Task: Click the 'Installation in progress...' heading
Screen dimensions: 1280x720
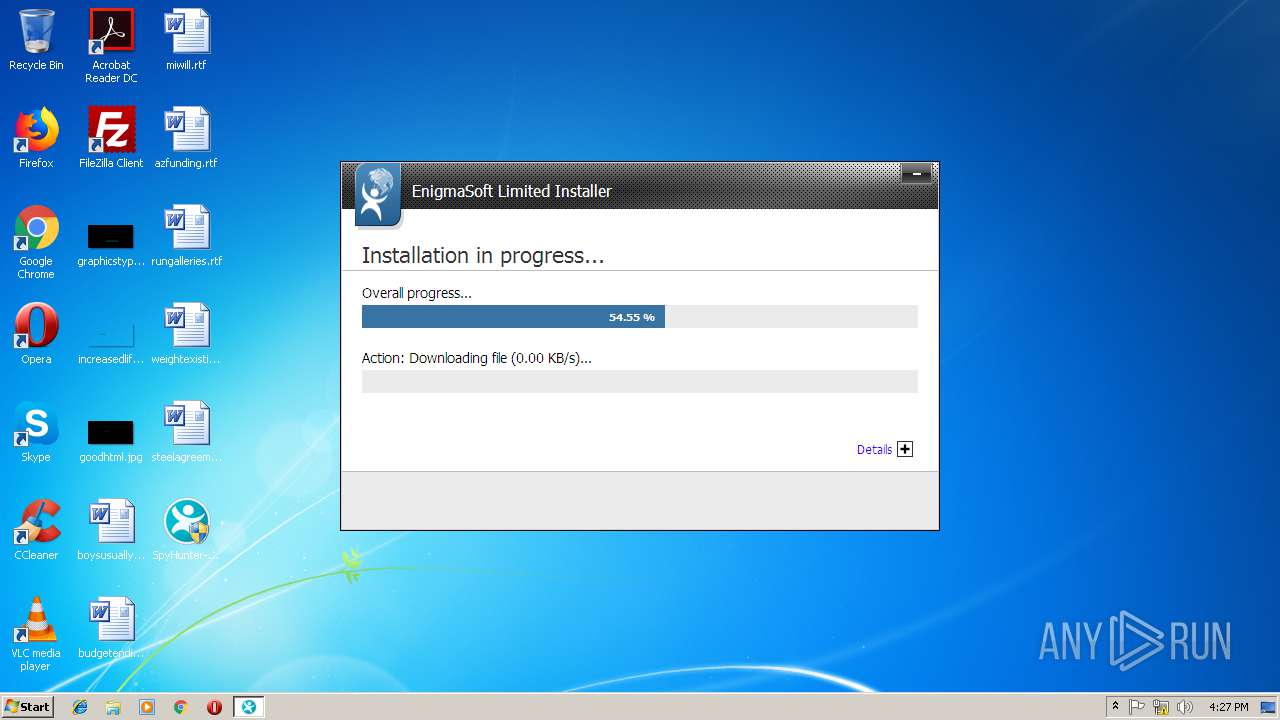Action: point(483,256)
